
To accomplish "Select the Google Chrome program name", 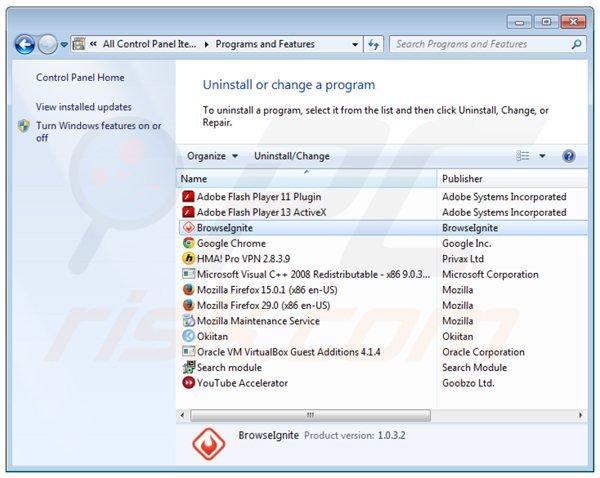I will click(231, 243).
